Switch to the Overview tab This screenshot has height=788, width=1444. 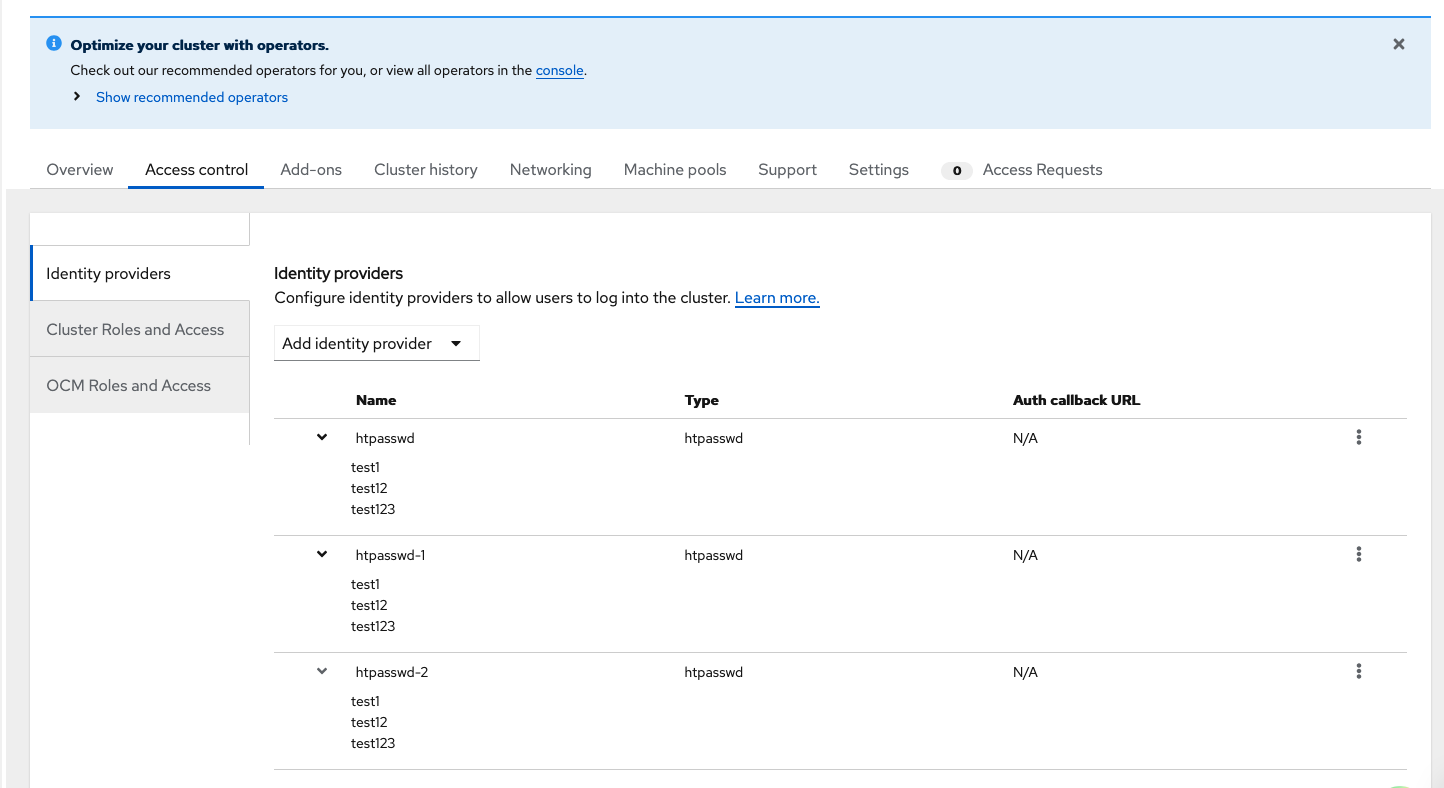(80, 170)
